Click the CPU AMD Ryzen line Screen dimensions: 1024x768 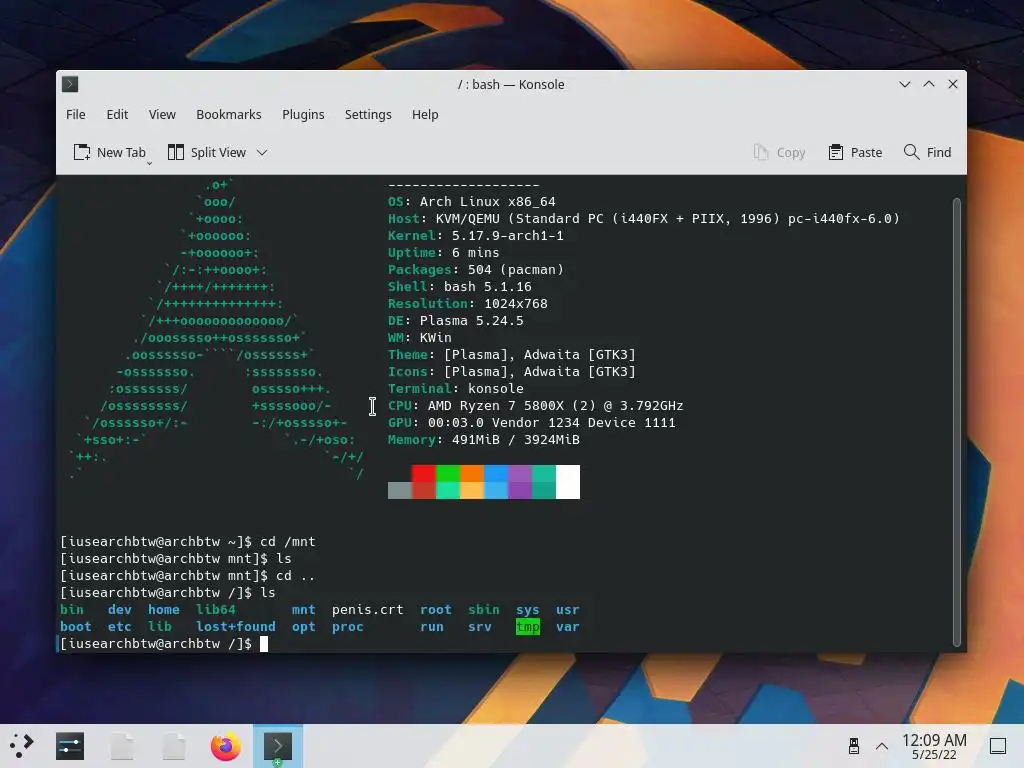coord(536,406)
